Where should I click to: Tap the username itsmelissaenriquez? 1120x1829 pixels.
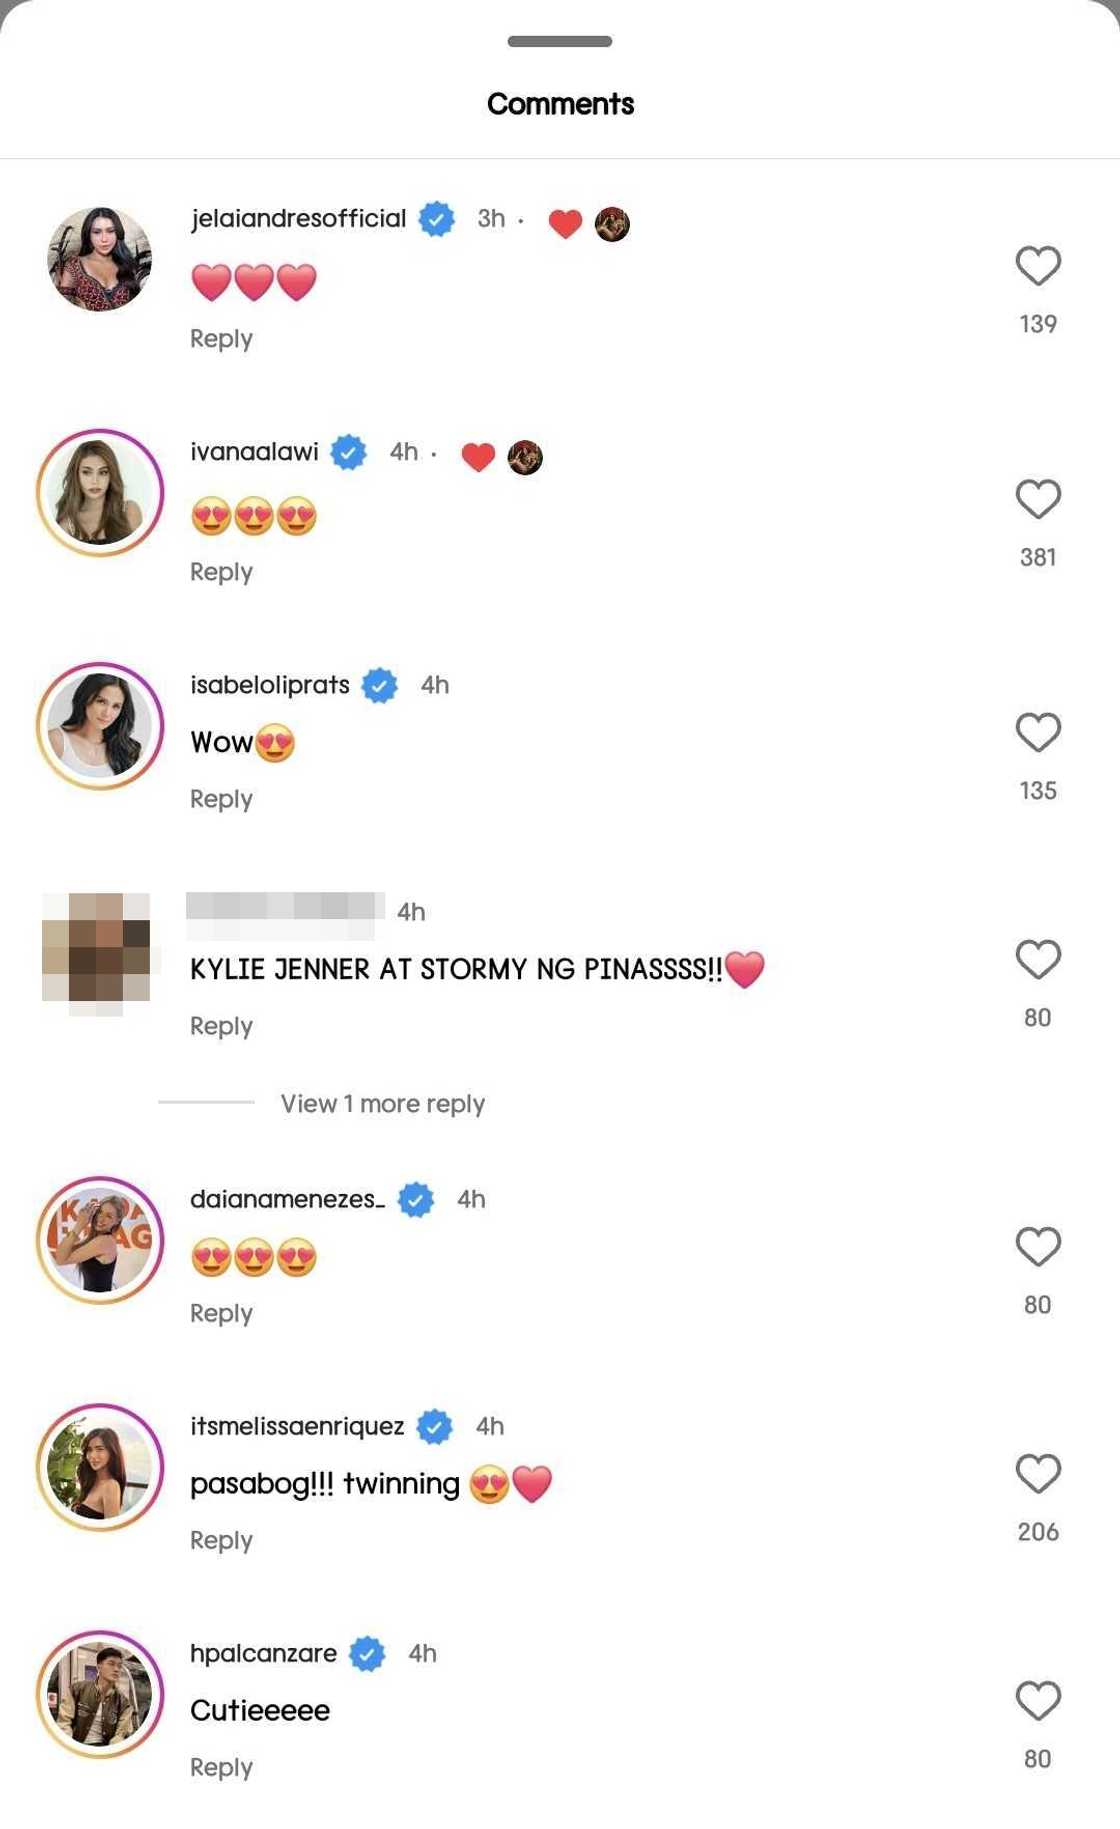click(297, 1426)
